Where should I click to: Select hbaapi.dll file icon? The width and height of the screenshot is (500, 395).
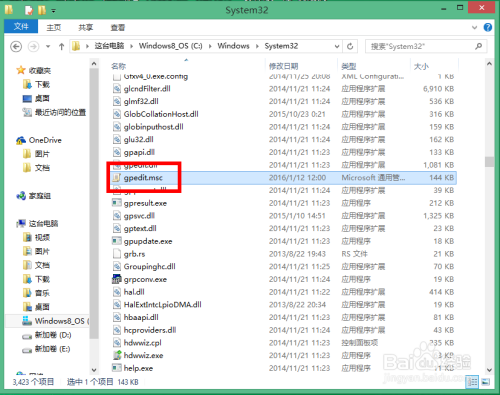click(116, 317)
